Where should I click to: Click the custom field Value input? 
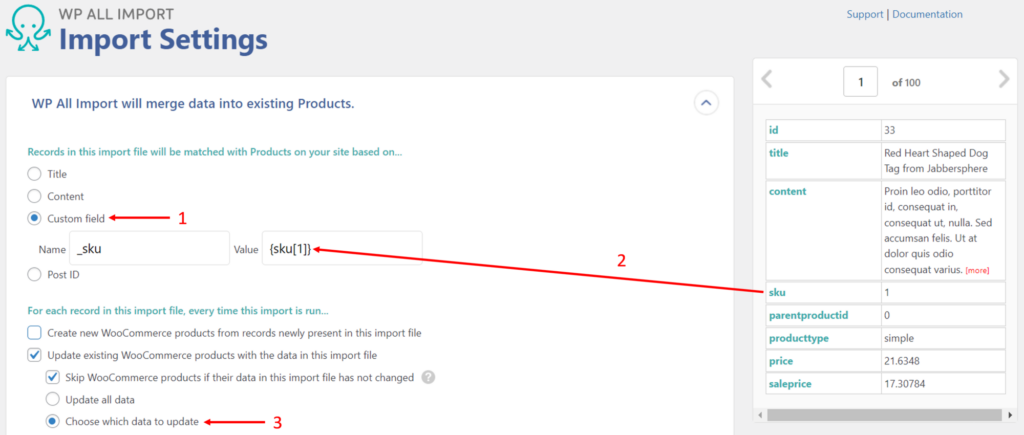pos(342,248)
